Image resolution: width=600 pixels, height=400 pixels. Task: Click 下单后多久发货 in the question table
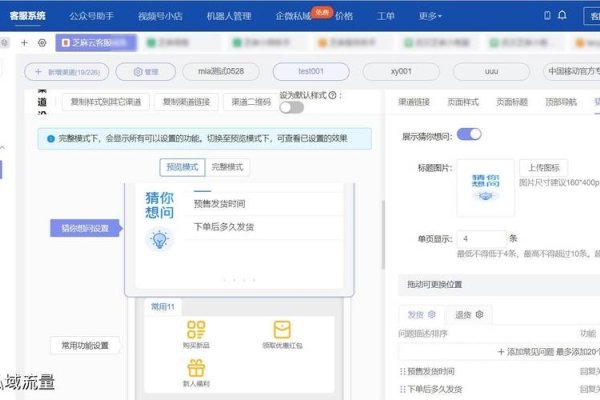435,389
